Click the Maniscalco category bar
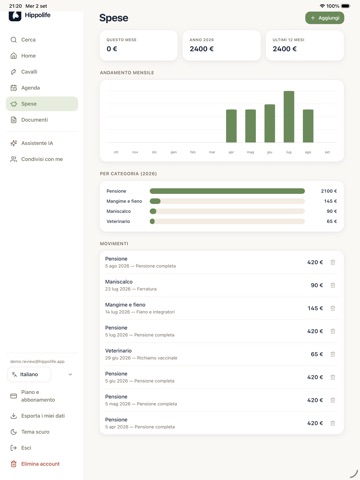 (x=227, y=211)
